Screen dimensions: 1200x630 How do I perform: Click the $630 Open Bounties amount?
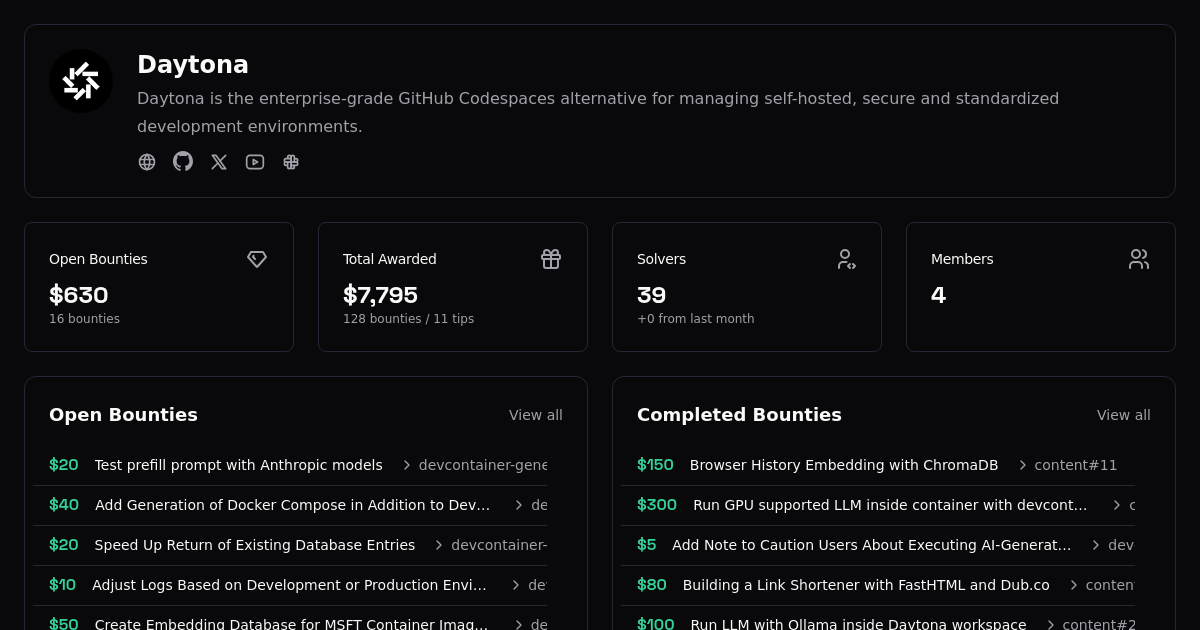point(79,295)
